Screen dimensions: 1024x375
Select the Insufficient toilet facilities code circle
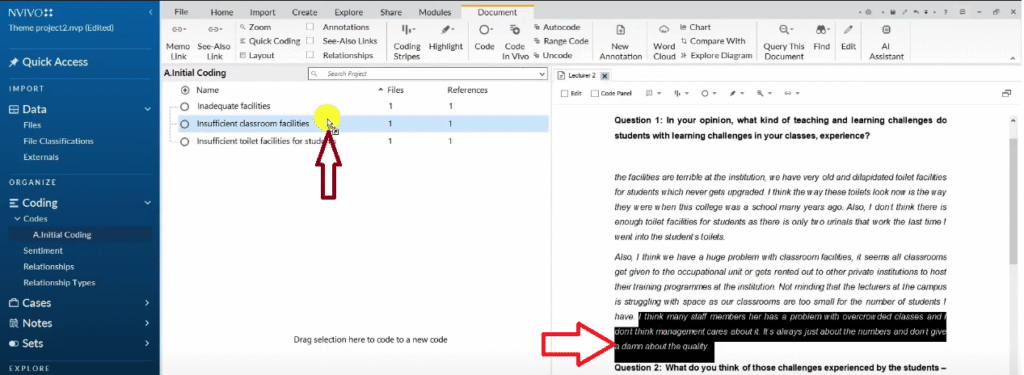click(185, 141)
